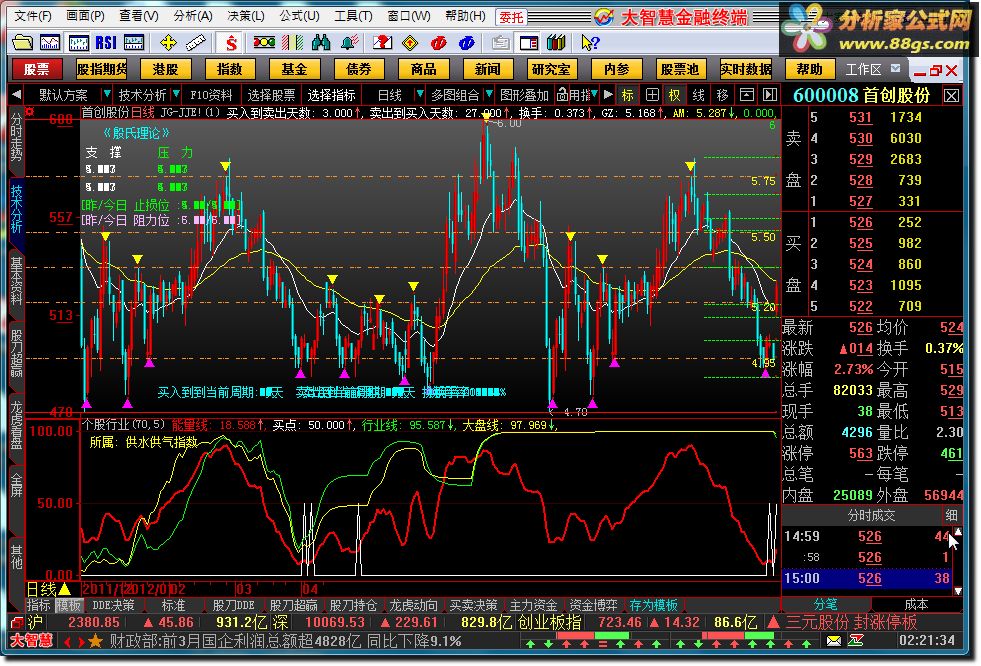Toggle the 移 move button
This screenshot has height=666, width=981.
click(x=723, y=95)
